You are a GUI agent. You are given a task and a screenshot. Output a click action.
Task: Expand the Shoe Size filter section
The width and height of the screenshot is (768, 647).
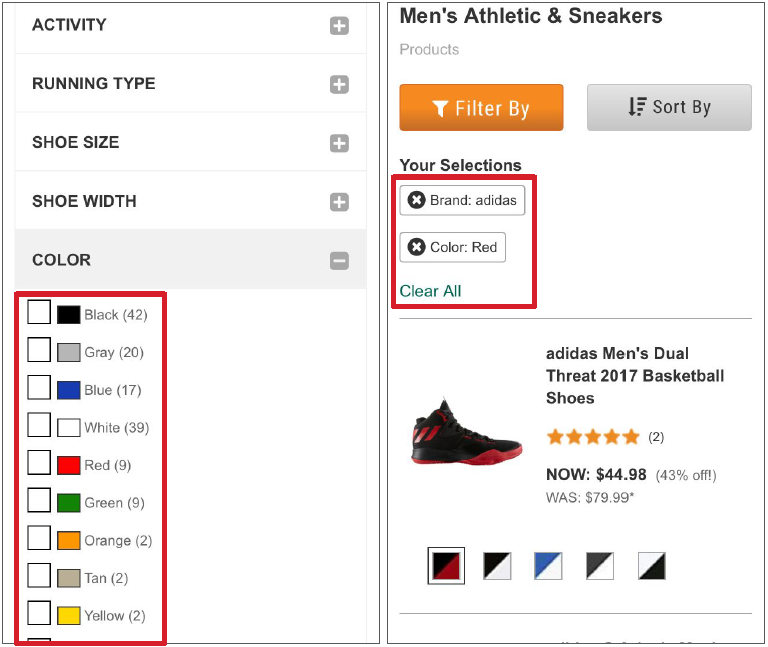click(339, 144)
